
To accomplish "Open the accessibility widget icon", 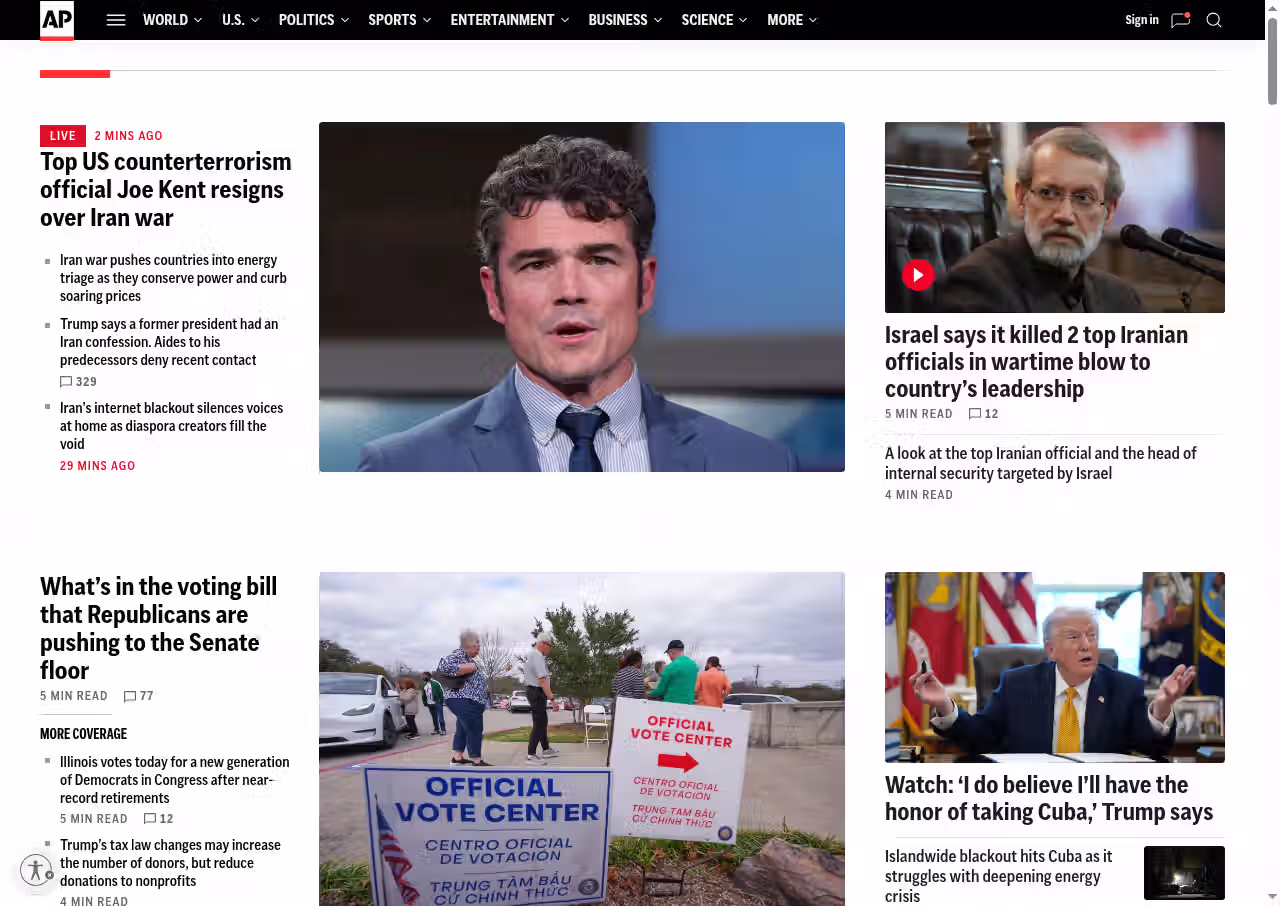I will click(36, 870).
